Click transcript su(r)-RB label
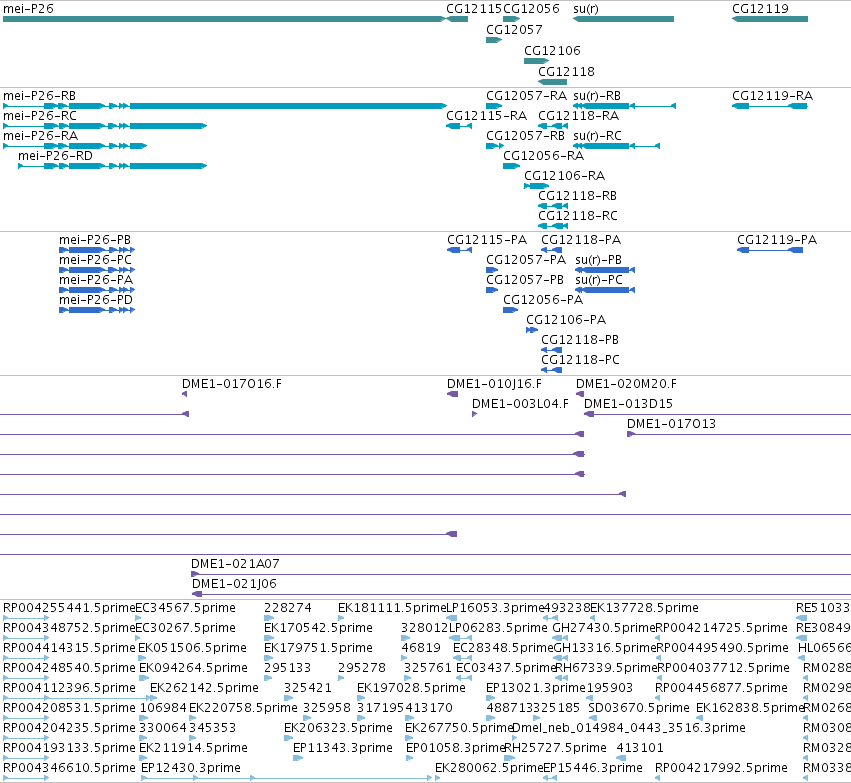 [597, 96]
